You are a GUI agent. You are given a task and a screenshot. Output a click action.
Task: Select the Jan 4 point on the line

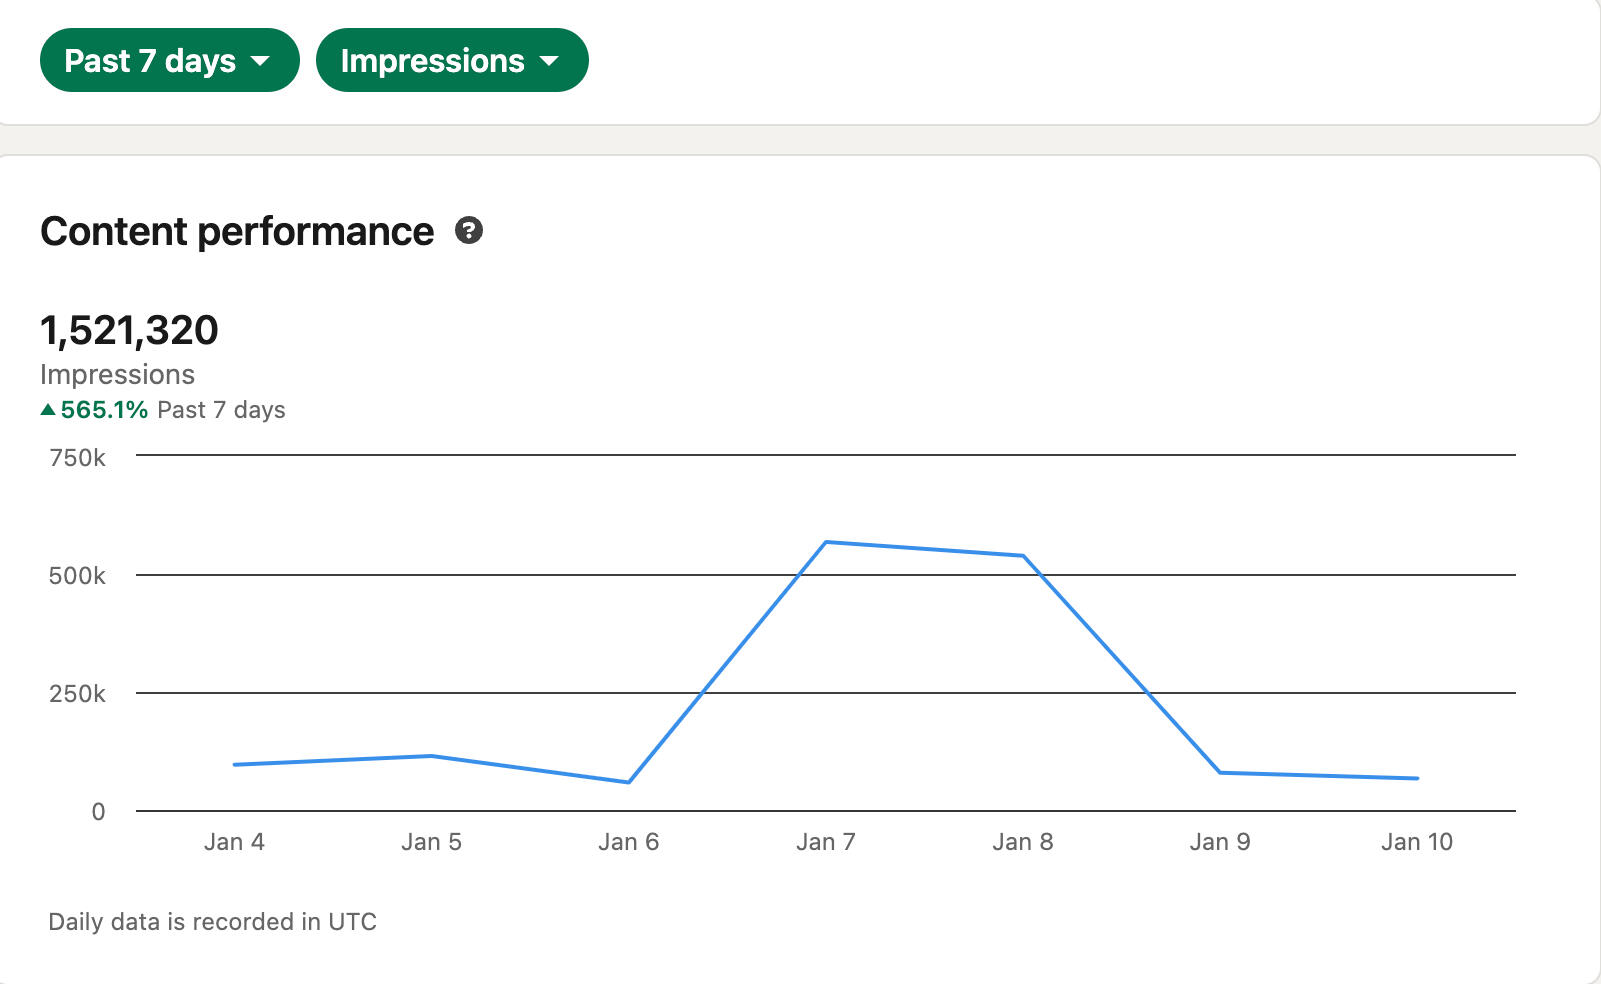click(x=234, y=765)
